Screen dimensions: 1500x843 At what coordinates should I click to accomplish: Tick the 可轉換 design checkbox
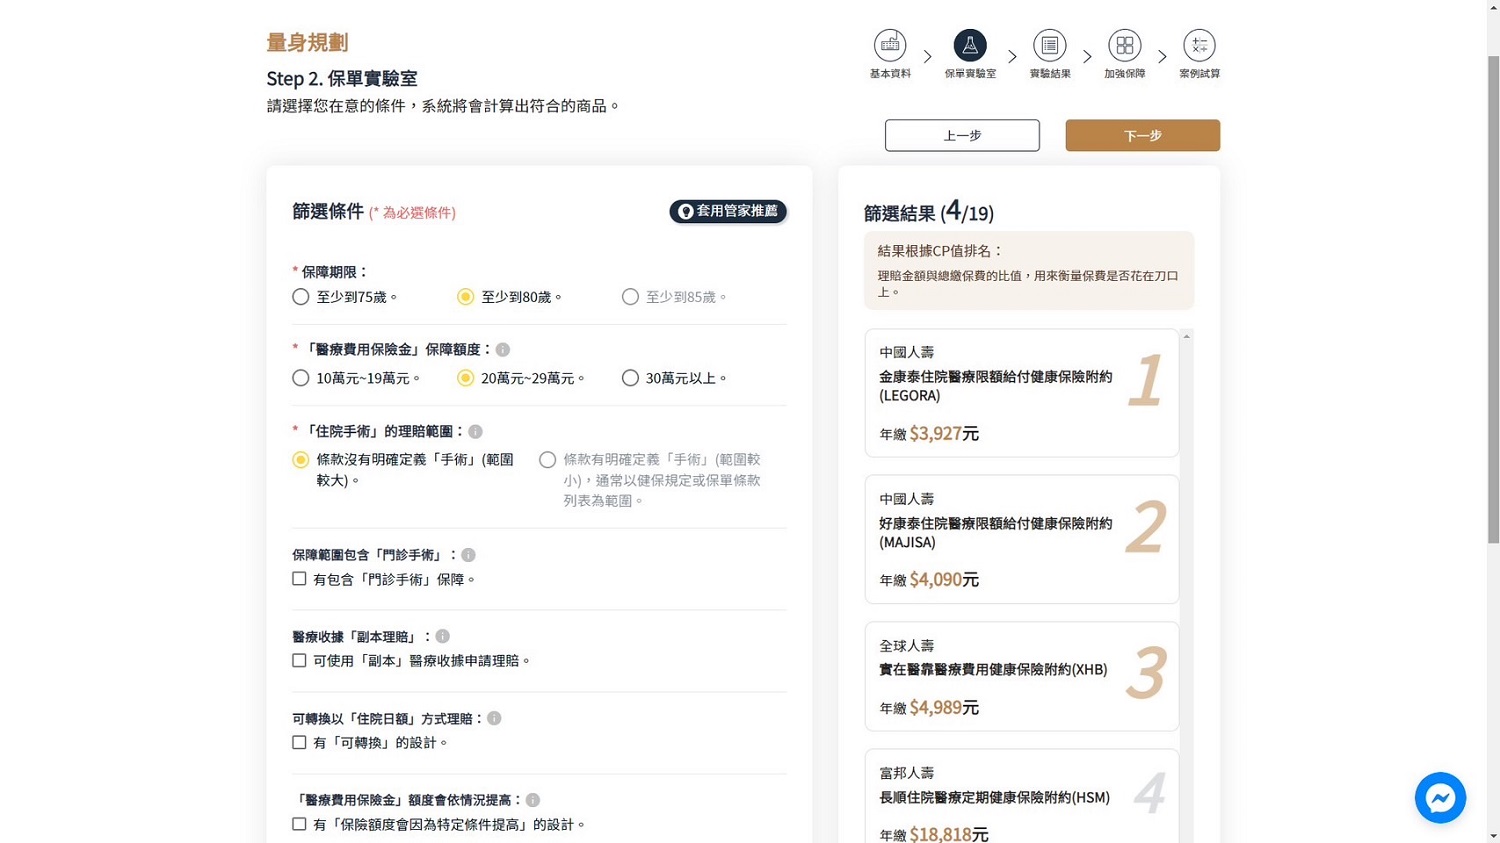(299, 743)
